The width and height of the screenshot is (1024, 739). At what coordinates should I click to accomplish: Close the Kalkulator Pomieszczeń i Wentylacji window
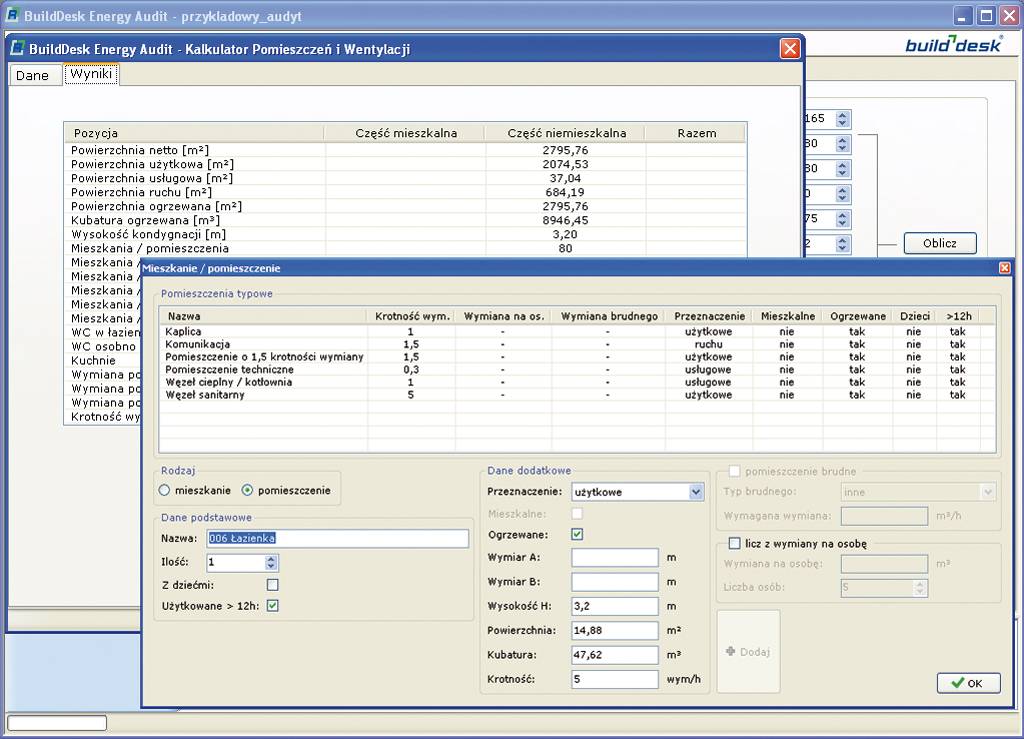pos(790,48)
